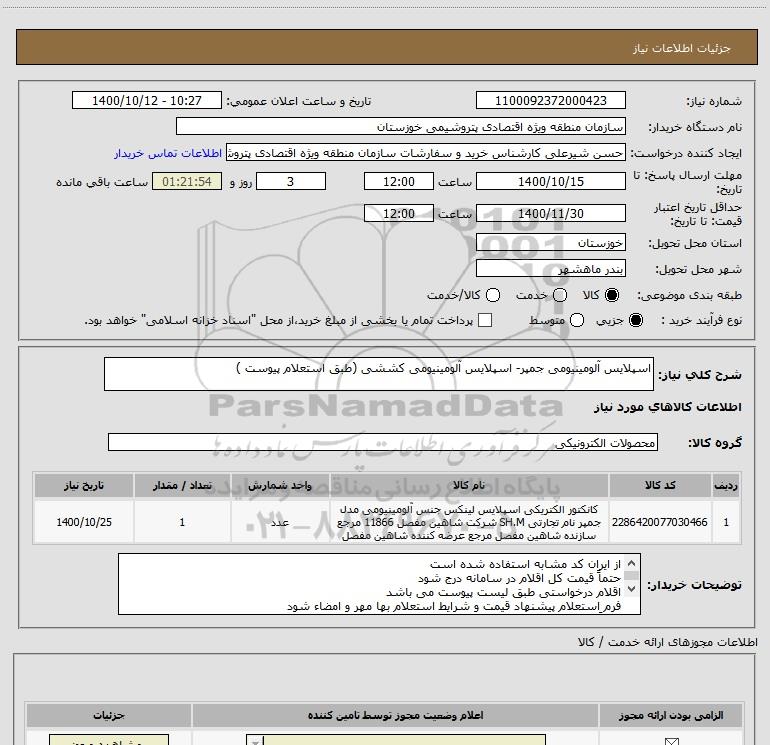Click the جزئیات column header in license table
Screen dimensions: 770x745
click(109, 716)
